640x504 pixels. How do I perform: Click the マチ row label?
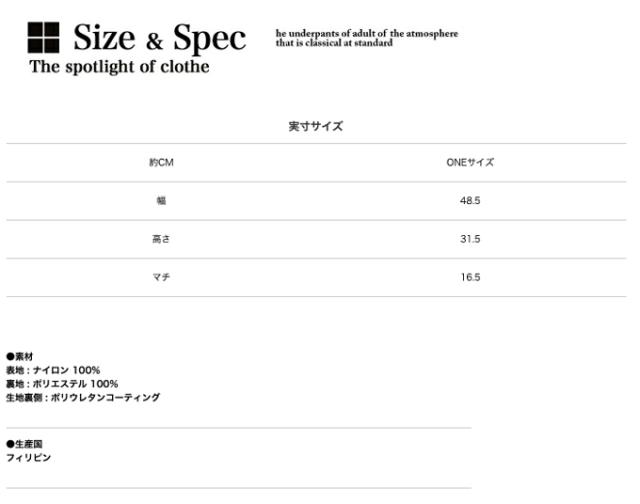[161, 277]
